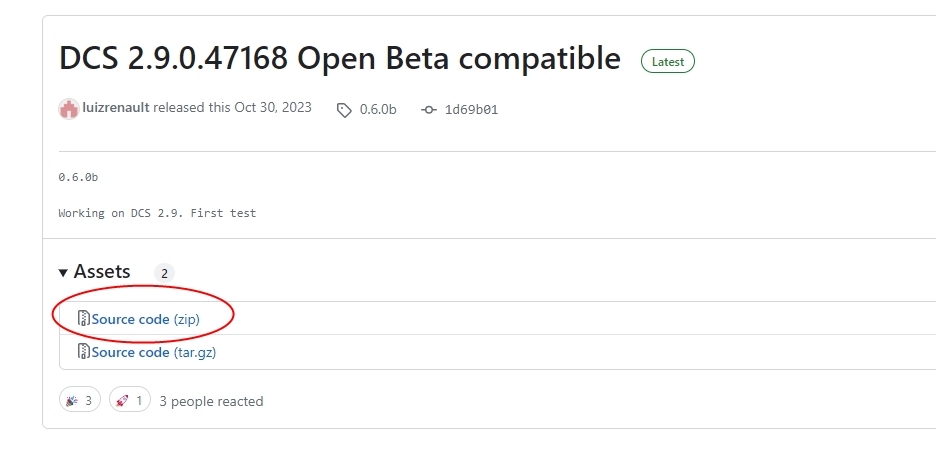React with the party popper emoji
The height and width of the screenshot is (465, 936).
(79, 401)
